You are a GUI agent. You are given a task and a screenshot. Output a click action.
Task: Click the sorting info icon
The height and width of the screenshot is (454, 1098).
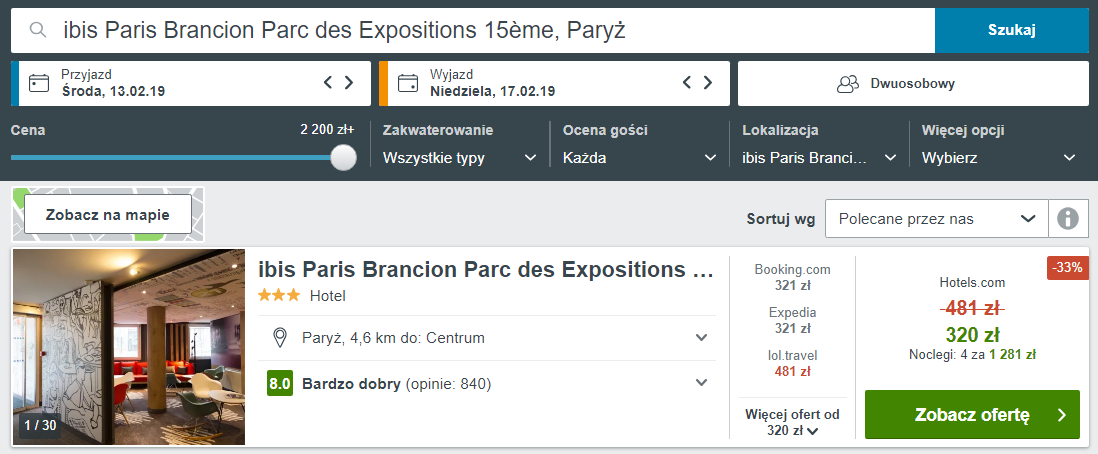[x=1068, y=219]
